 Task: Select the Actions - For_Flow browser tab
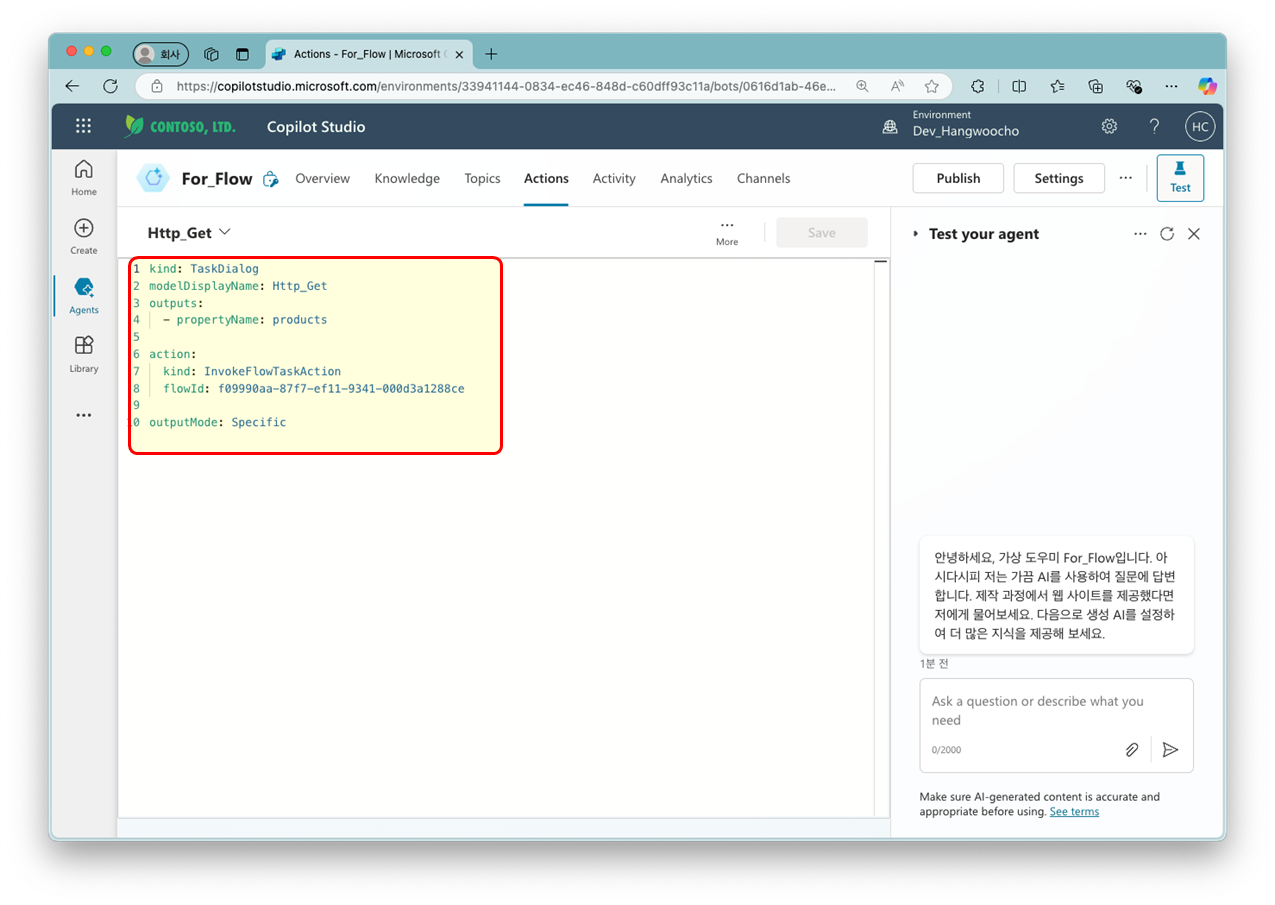(x=368, y=54)
